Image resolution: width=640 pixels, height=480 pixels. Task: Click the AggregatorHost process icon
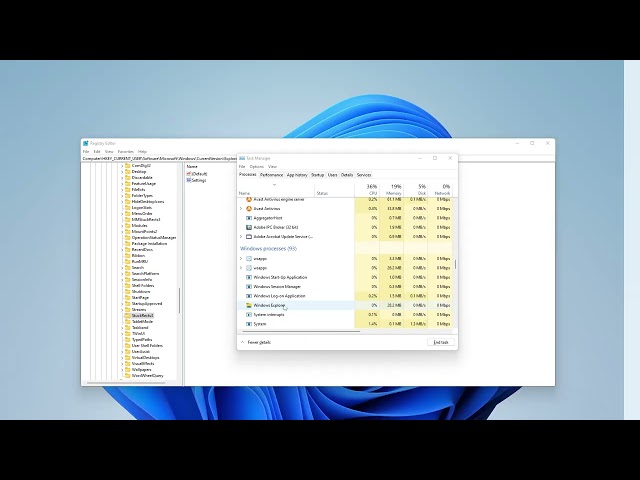249,218
